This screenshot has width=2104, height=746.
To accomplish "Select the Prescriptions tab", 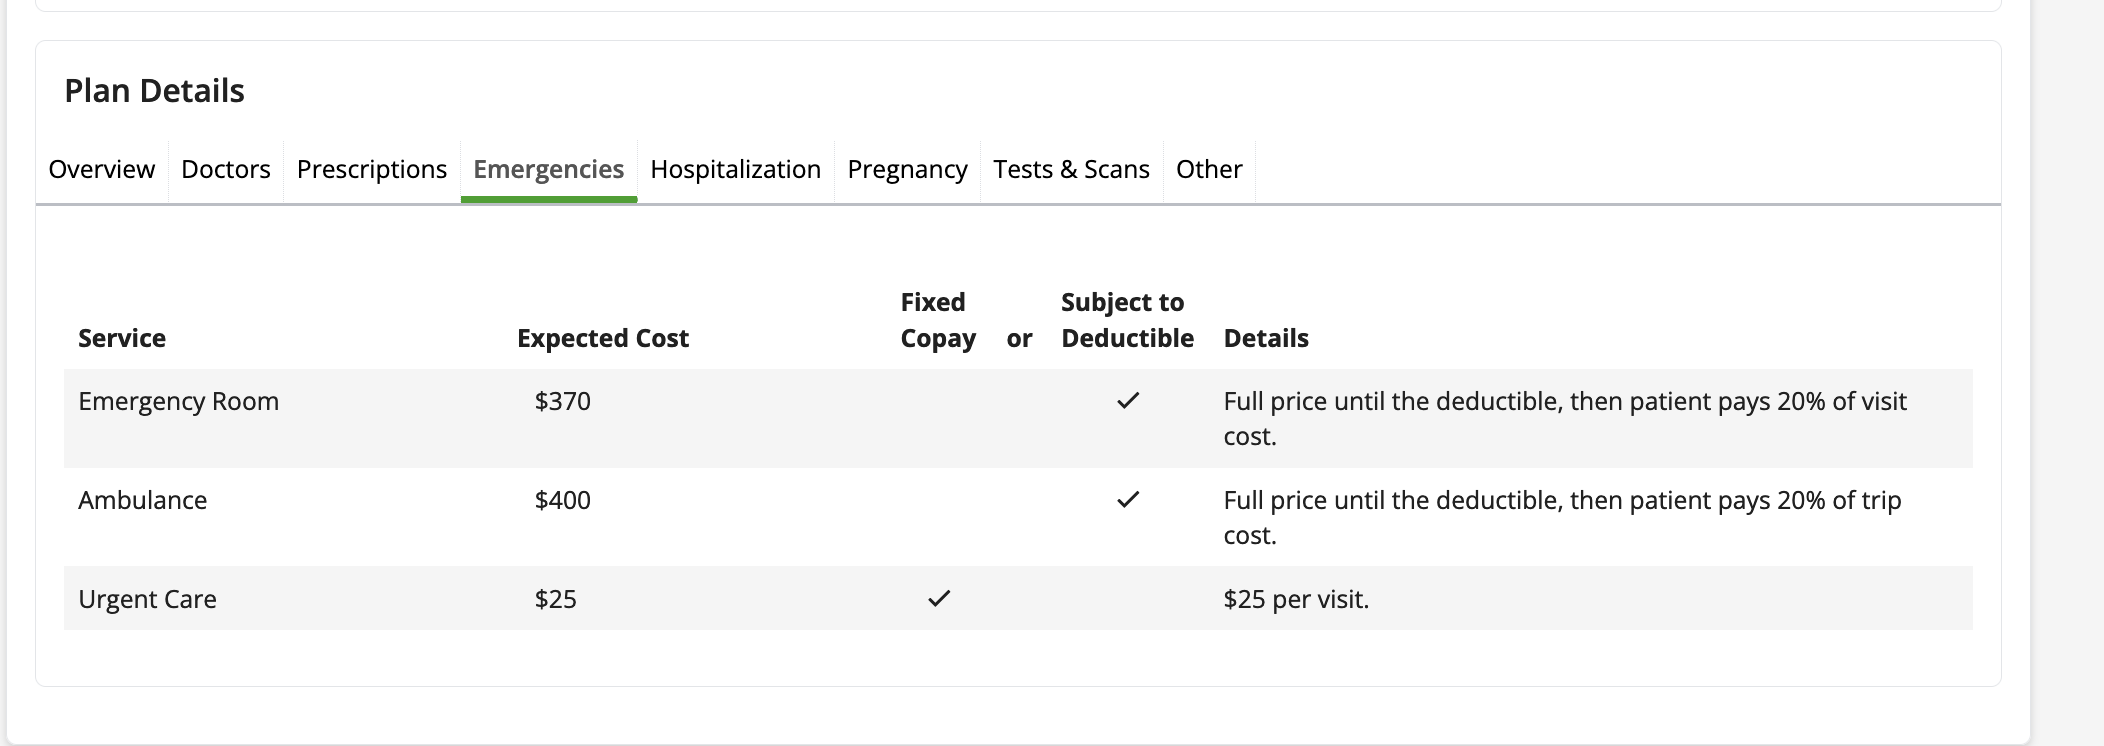I will tap(371, 170).
